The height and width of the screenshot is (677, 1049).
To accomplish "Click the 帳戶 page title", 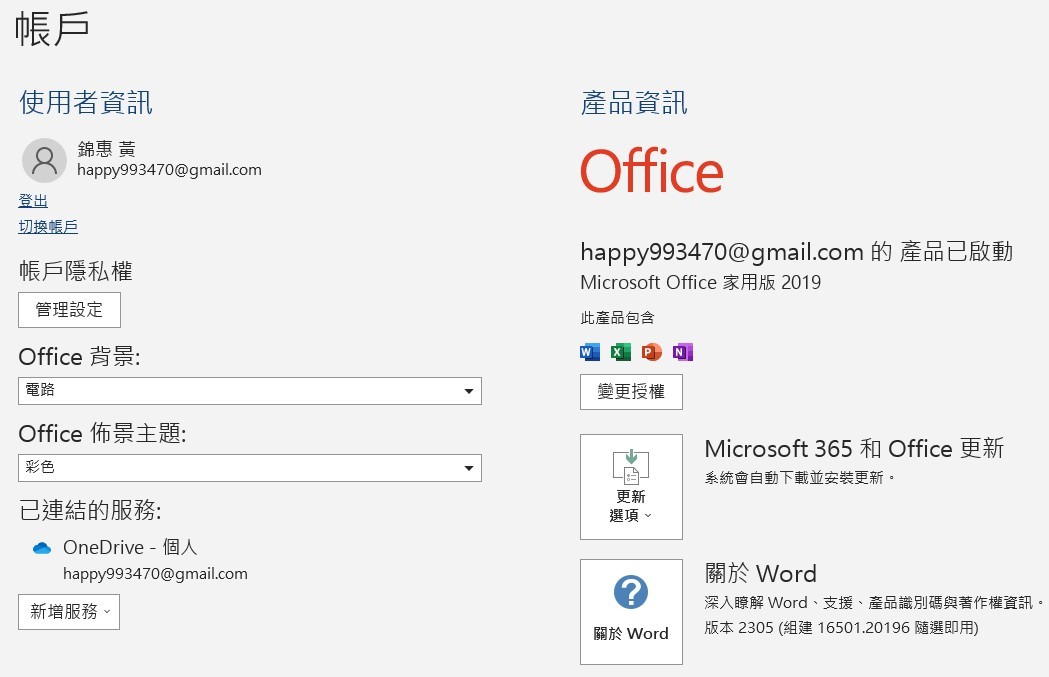I will [52, 29].
